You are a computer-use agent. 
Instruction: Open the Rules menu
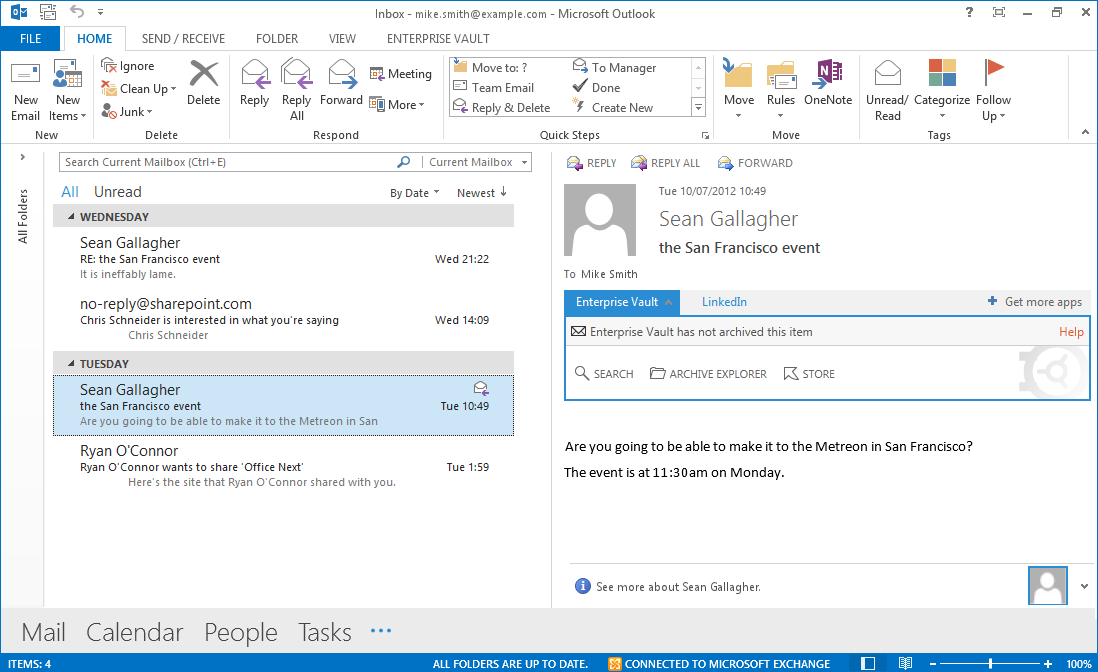tap(781, 89)
